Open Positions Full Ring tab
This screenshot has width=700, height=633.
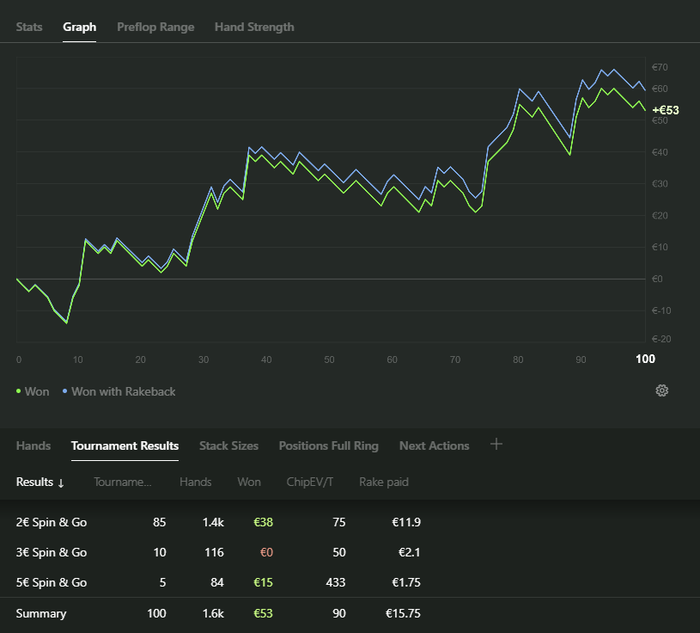tap(328, 446)
